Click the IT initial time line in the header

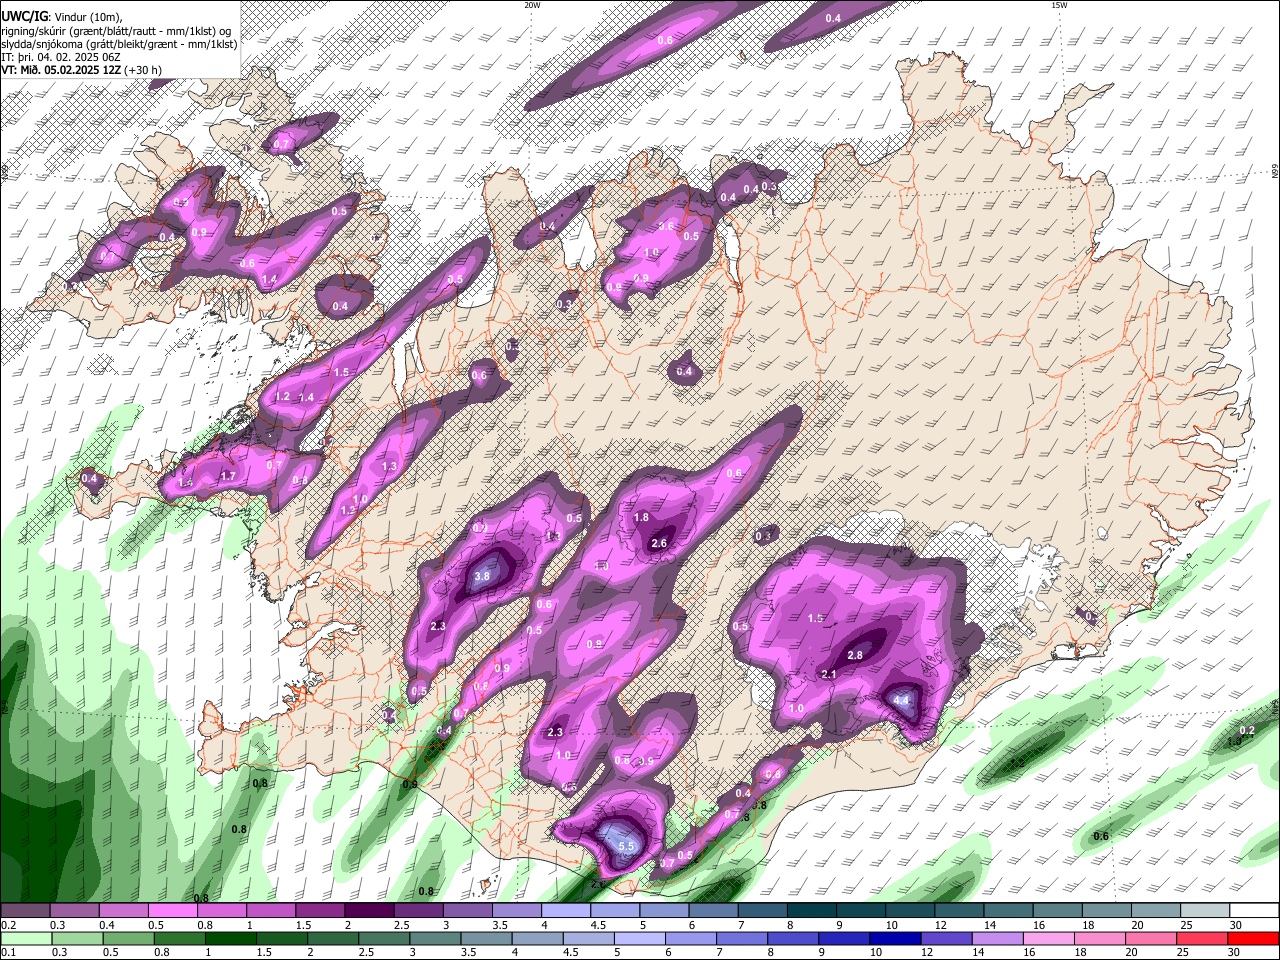click(61, 57)
